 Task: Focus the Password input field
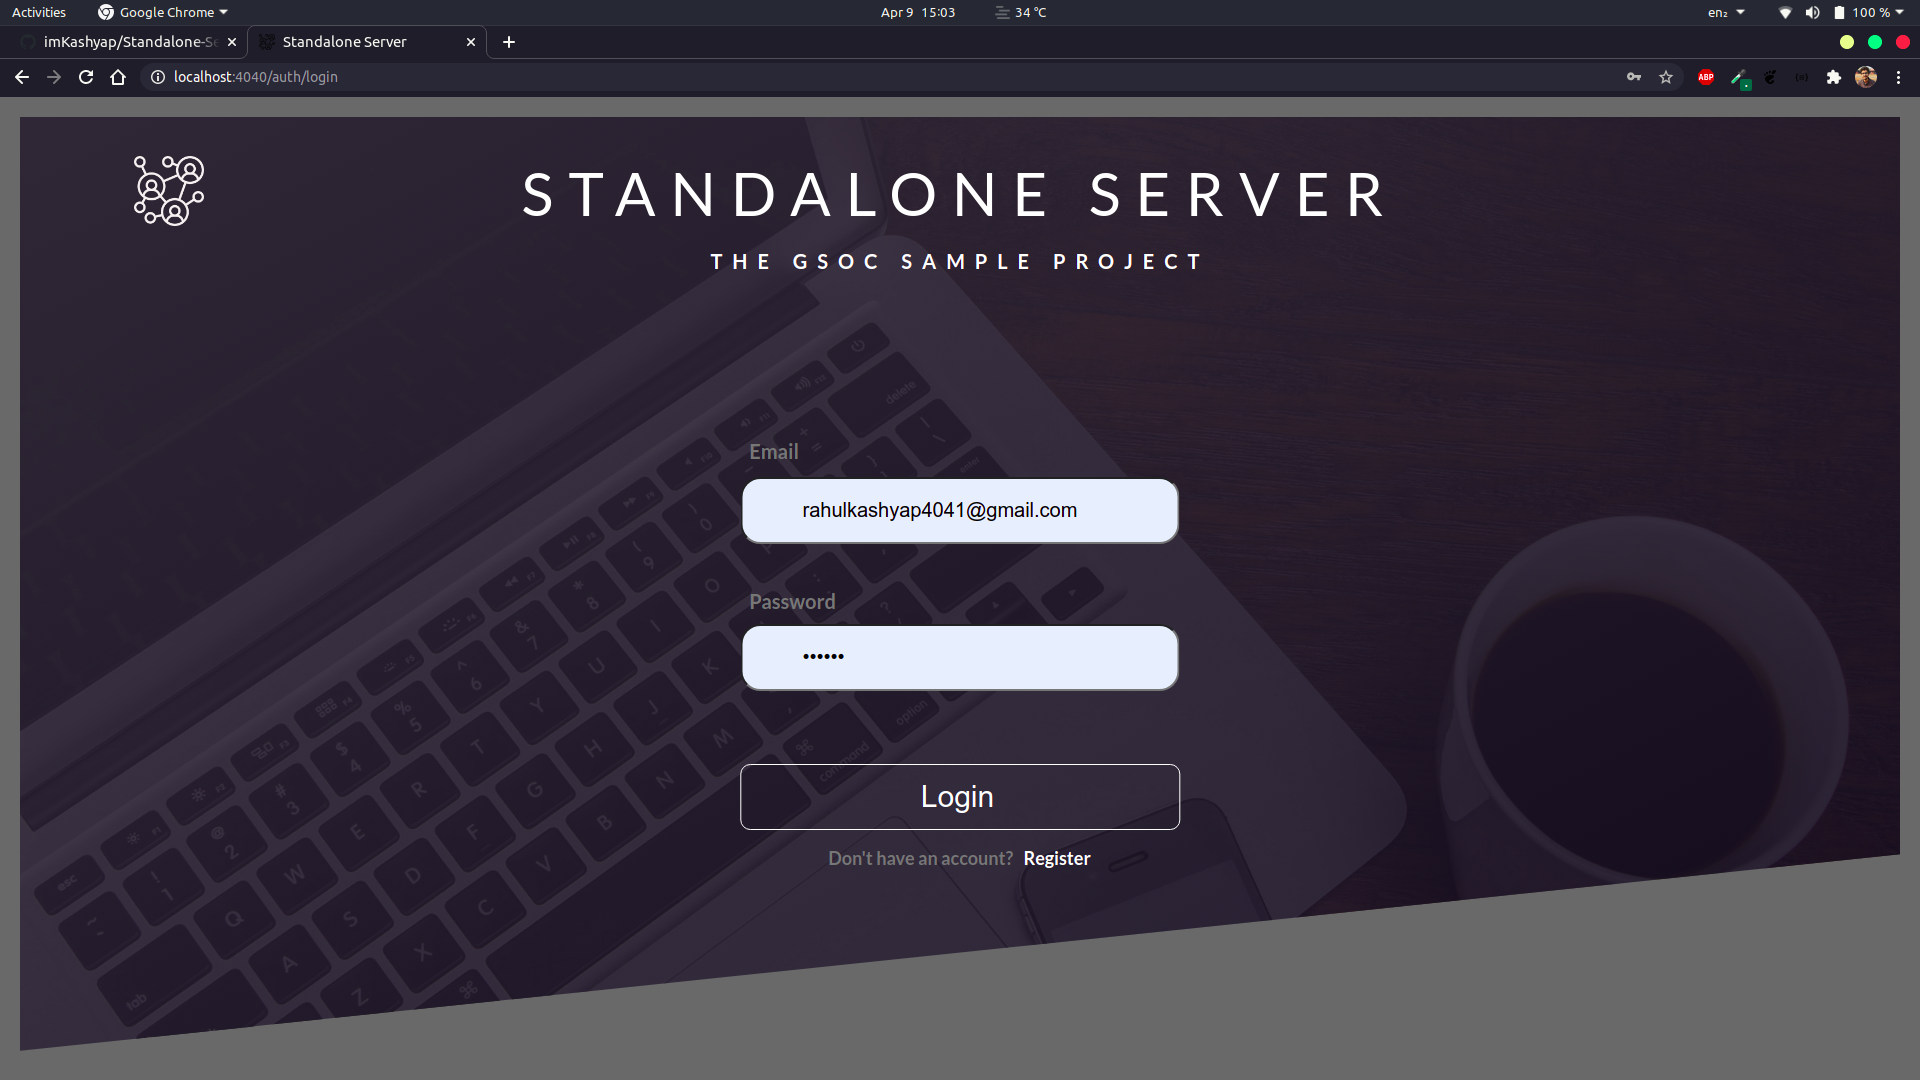pyautogui.click(x=960, y=657)
